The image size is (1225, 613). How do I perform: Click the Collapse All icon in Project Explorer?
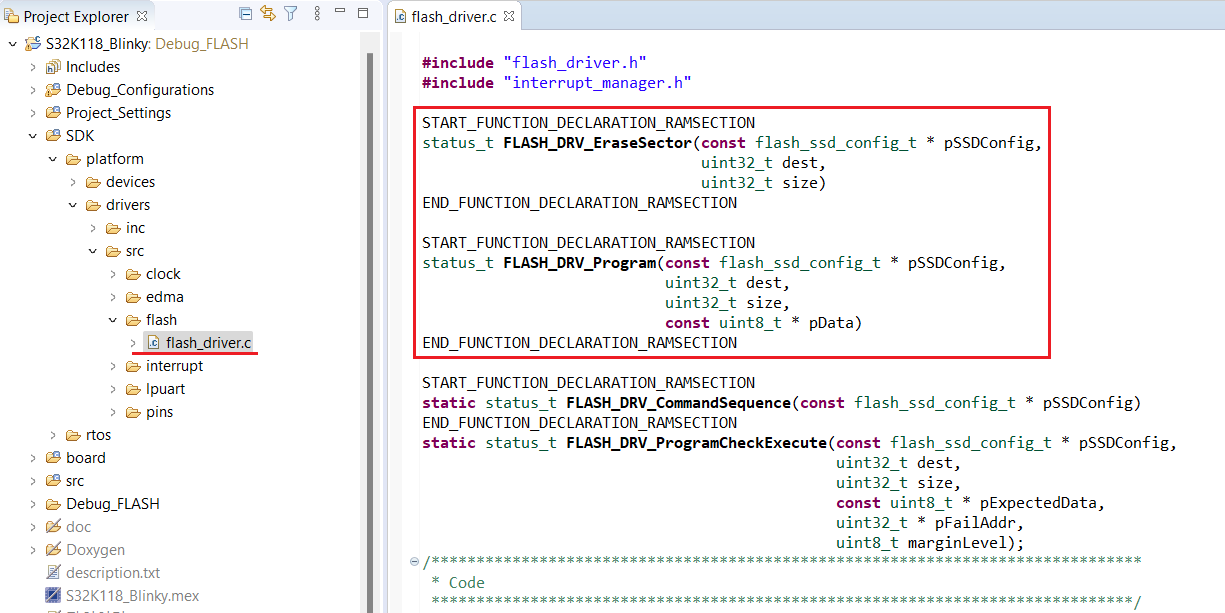(246, 14)
